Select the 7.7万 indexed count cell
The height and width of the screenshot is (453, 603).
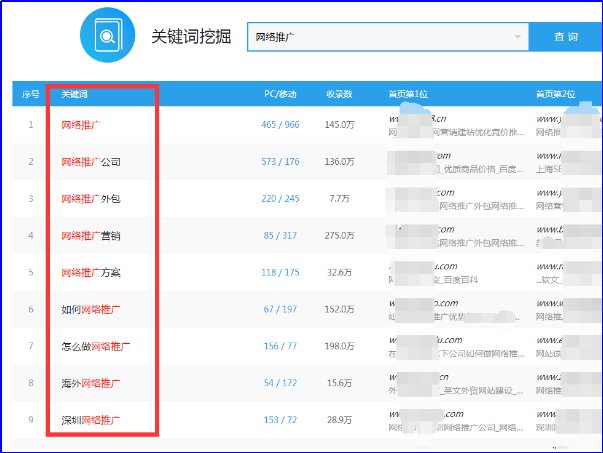tap(339, 198)
